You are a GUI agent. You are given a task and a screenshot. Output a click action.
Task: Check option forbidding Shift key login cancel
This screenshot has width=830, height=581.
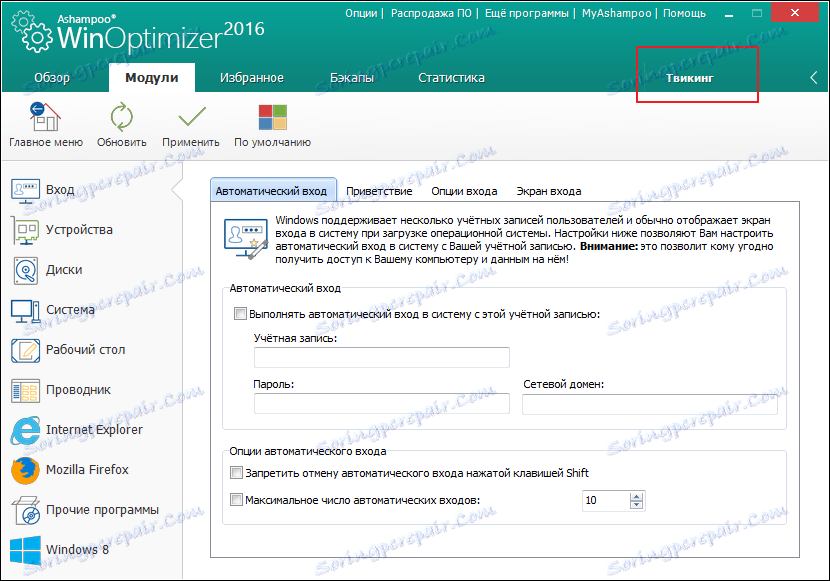(x=236, y=473)
